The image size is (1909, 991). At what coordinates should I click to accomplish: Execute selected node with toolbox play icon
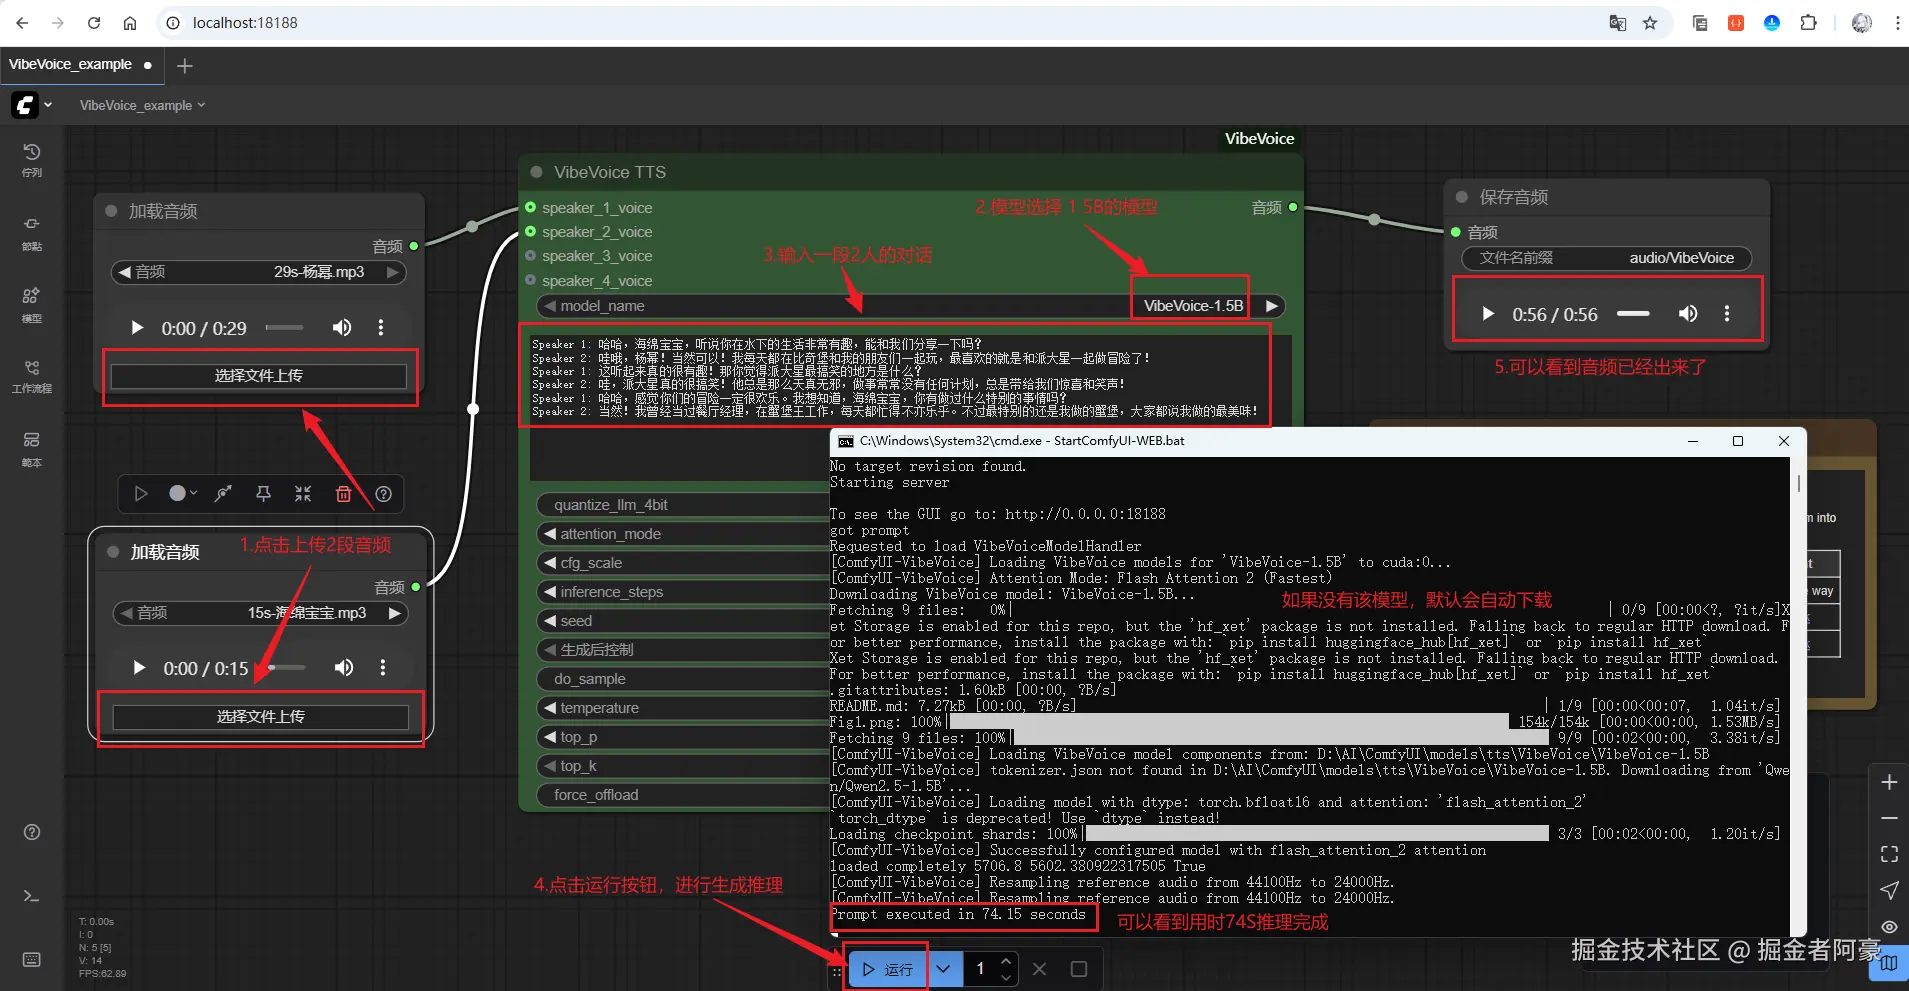tap(141, 494)
